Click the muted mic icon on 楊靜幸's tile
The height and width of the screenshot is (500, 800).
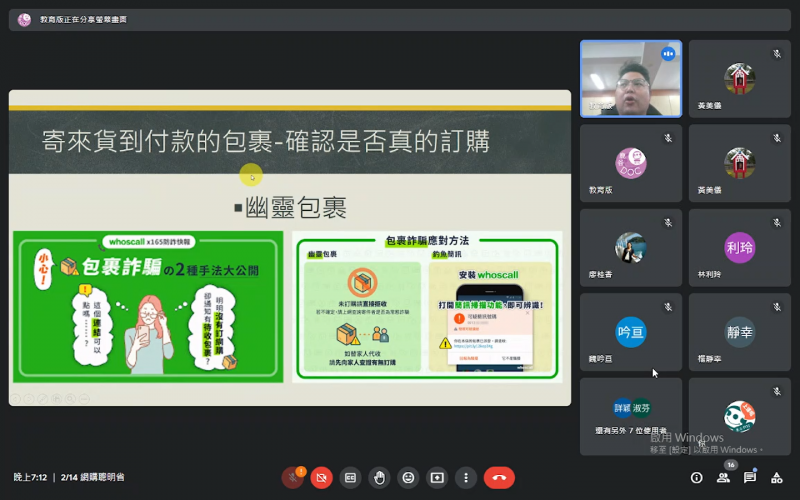point(777,307)
